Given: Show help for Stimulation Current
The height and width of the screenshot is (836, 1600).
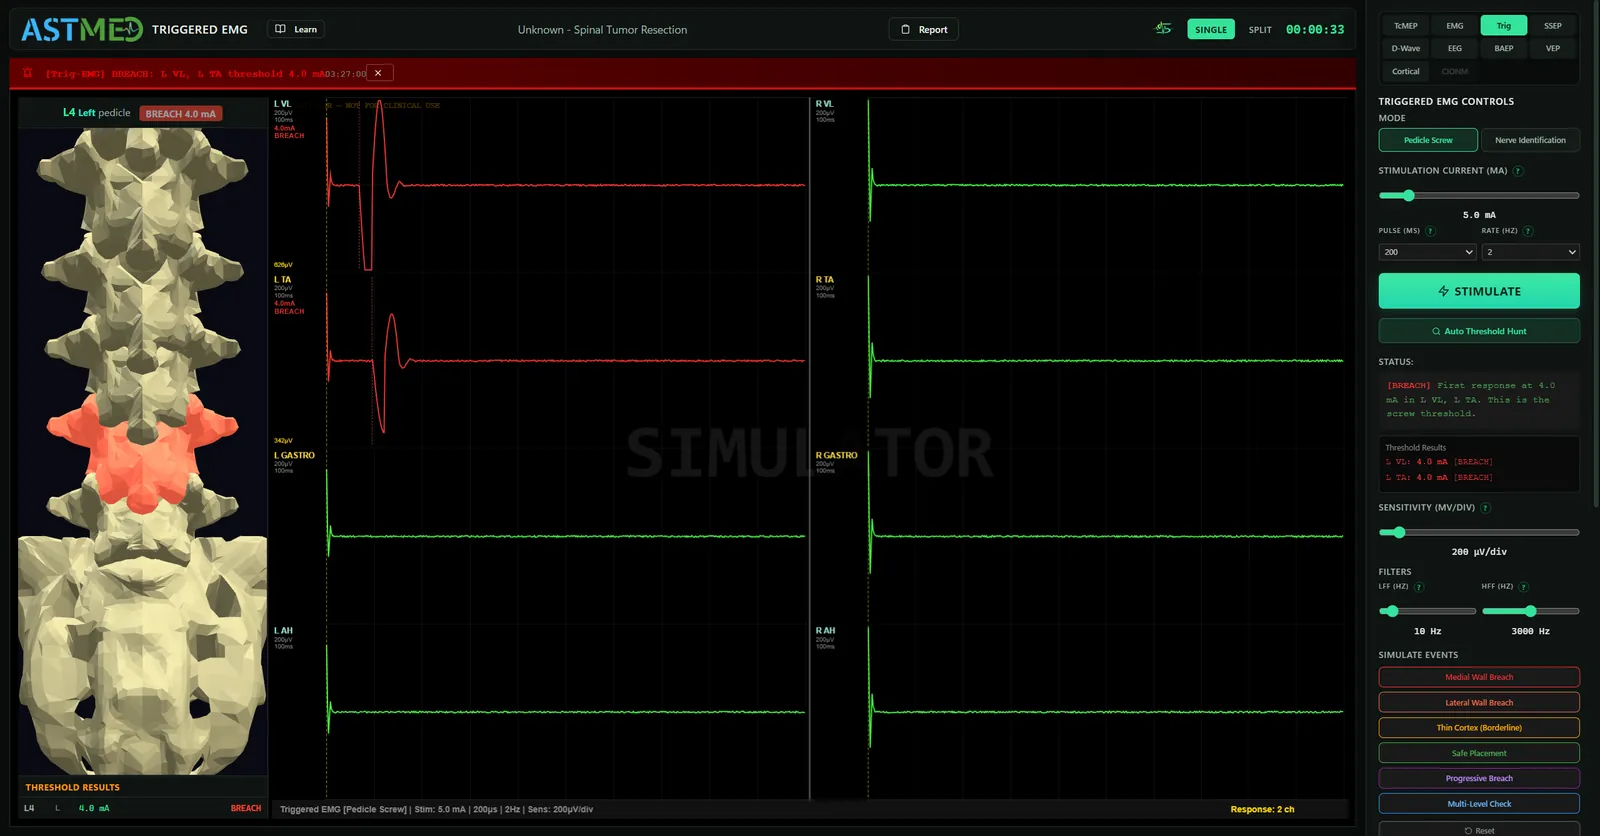Looking at the screenshot, I should click(x=1518, y=171).
